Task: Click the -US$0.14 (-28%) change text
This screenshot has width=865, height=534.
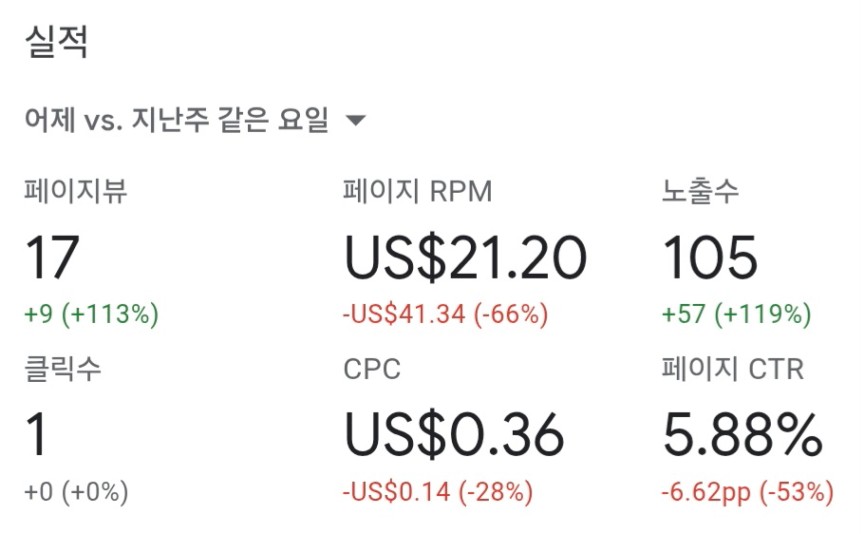Action: (437, 492)
